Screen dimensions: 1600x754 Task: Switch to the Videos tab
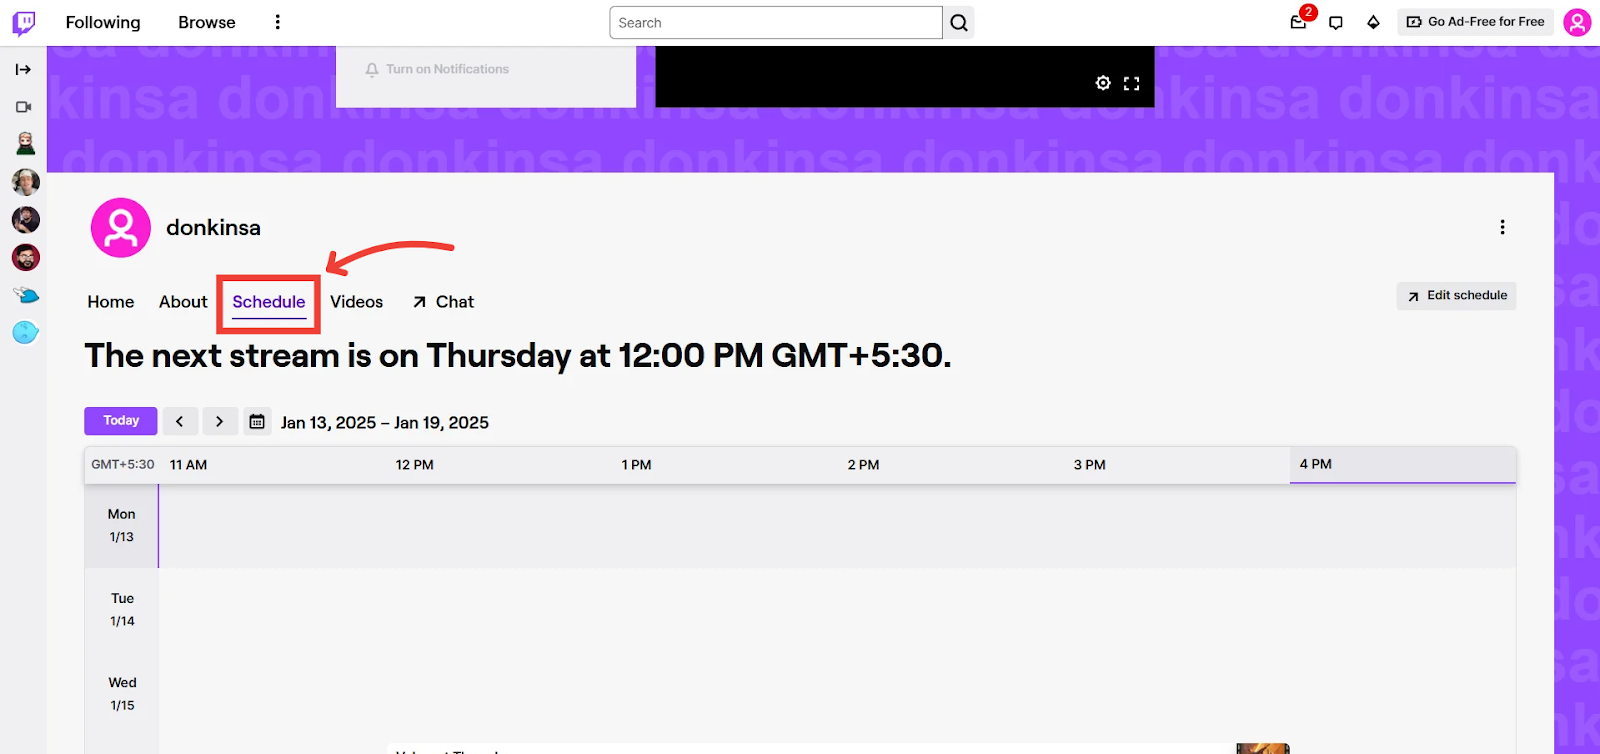click(357, 302)
